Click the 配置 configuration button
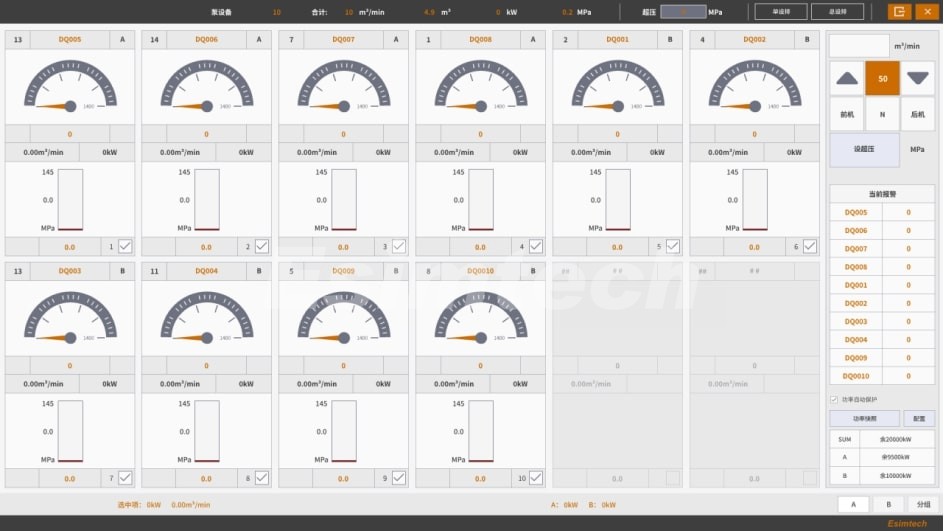 (918, 418)
